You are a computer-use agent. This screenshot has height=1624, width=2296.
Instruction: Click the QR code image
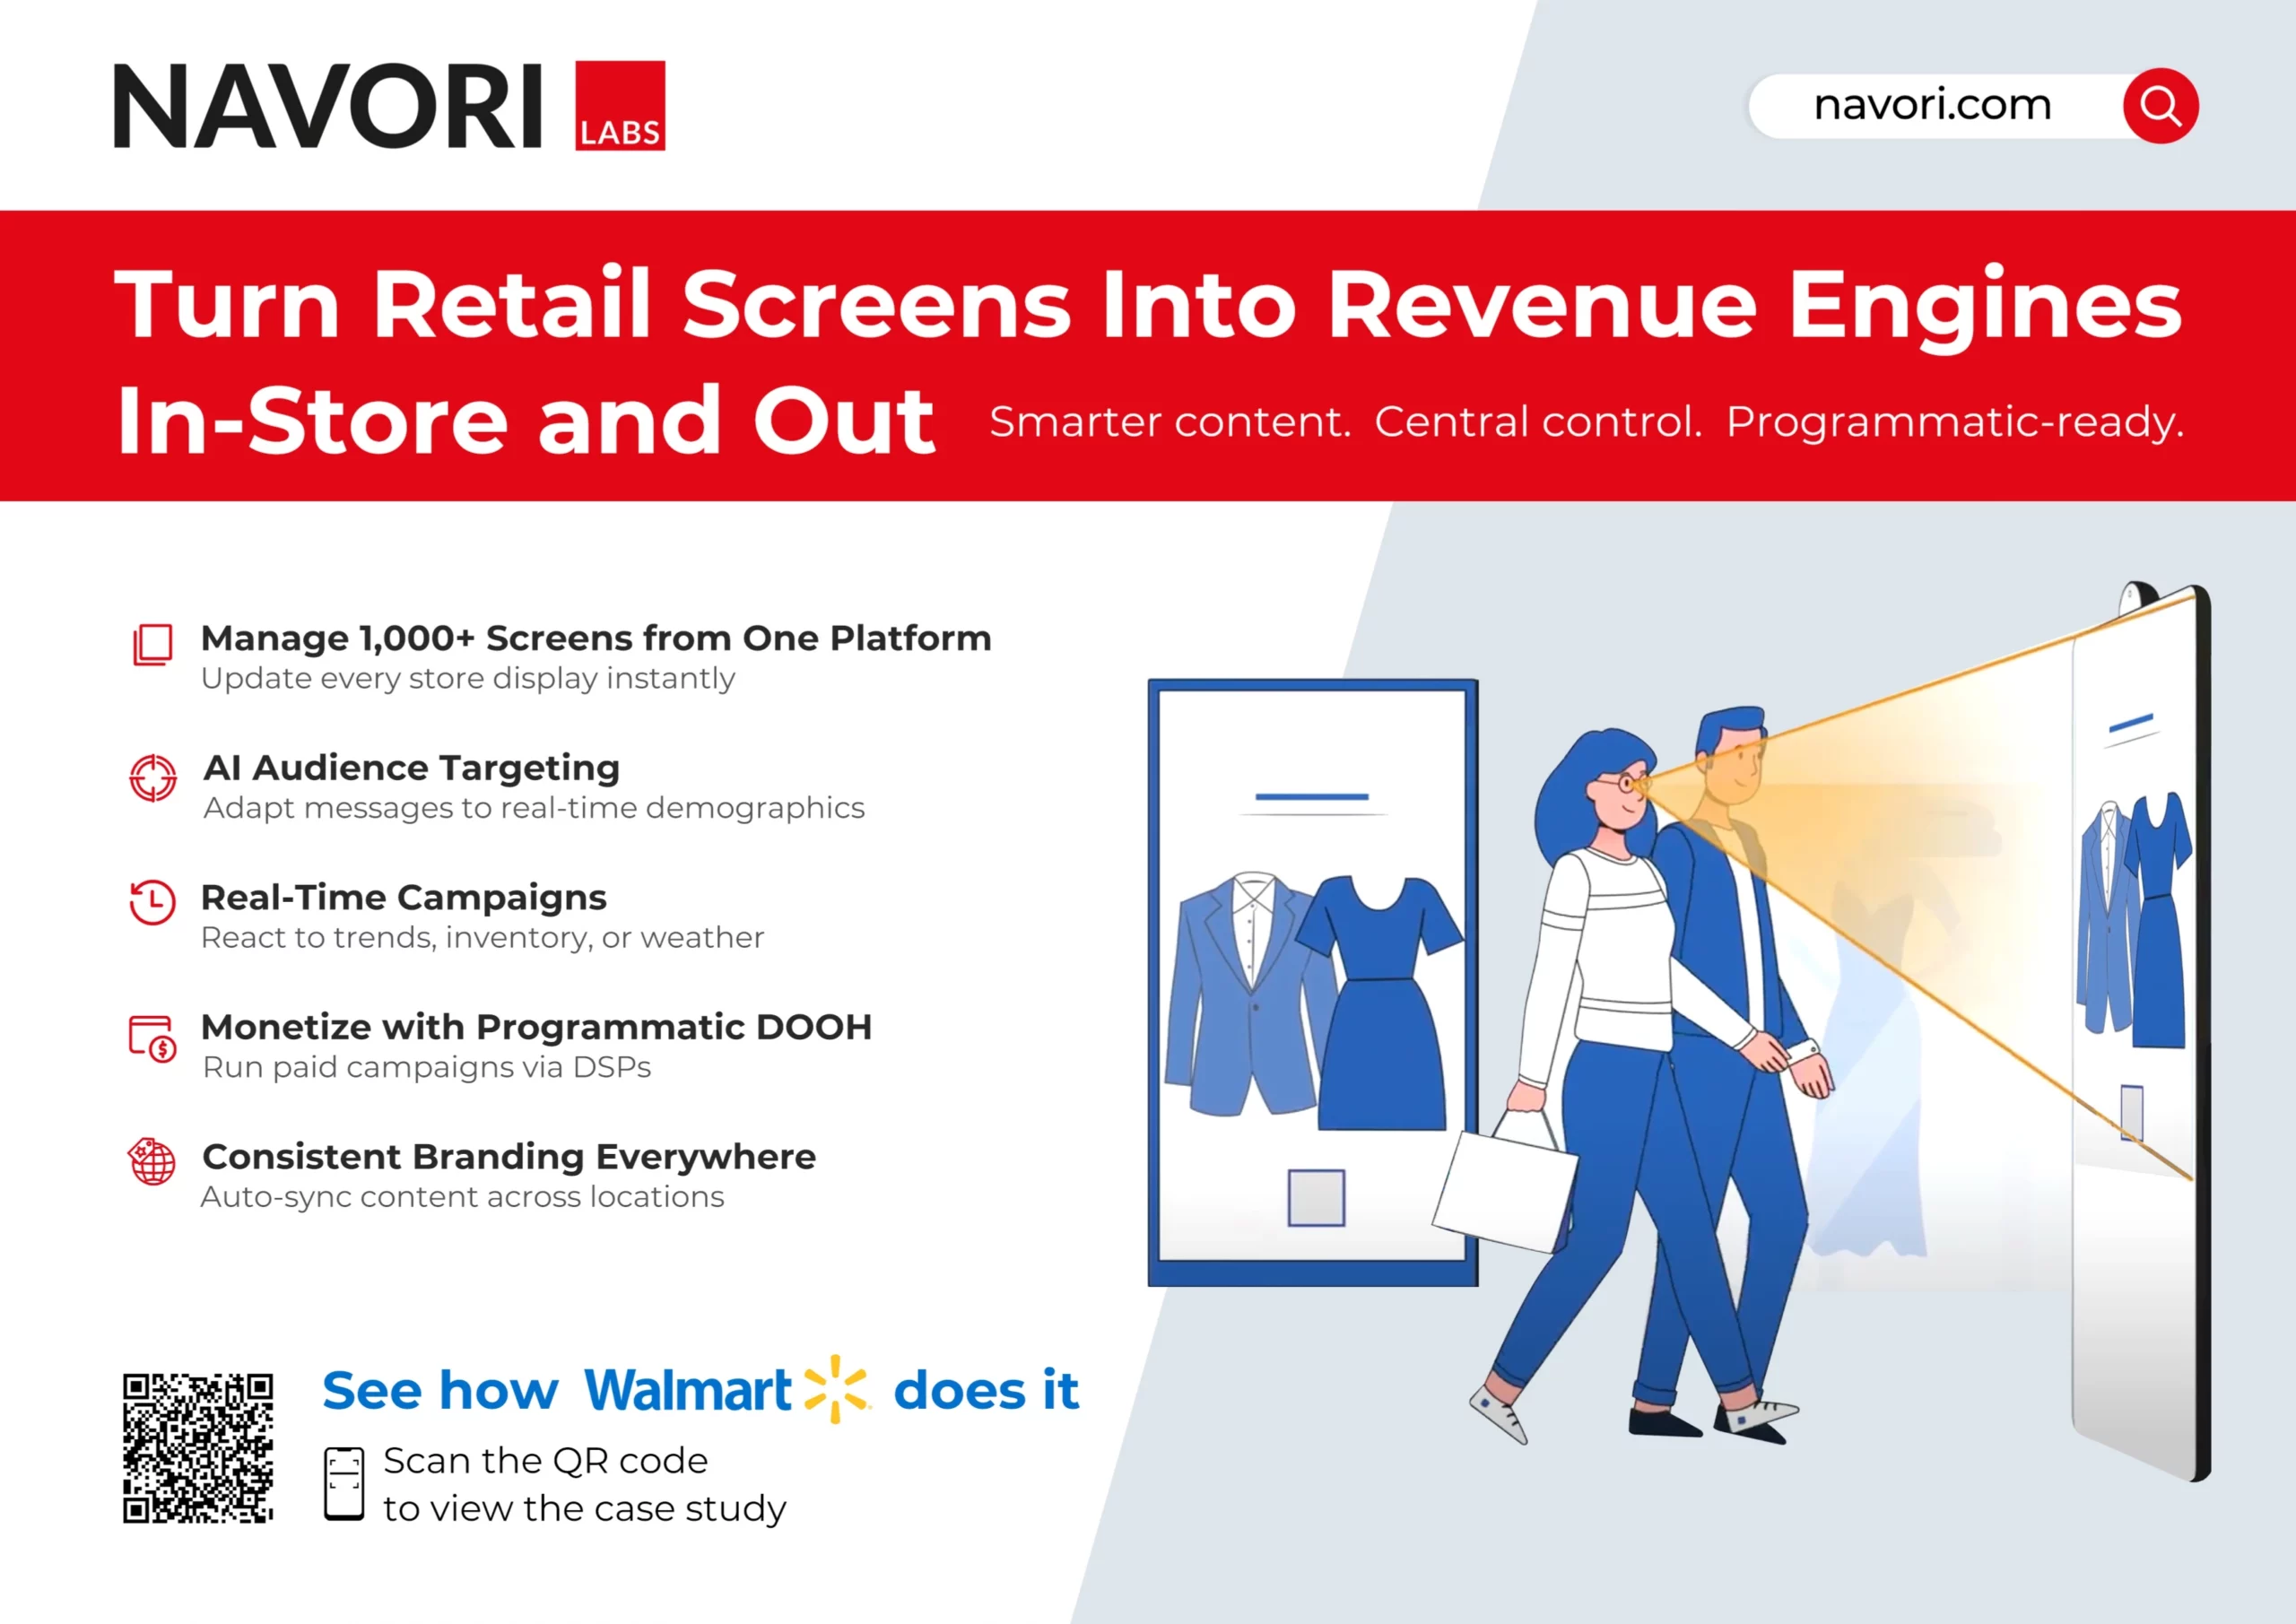point(198,1448)
